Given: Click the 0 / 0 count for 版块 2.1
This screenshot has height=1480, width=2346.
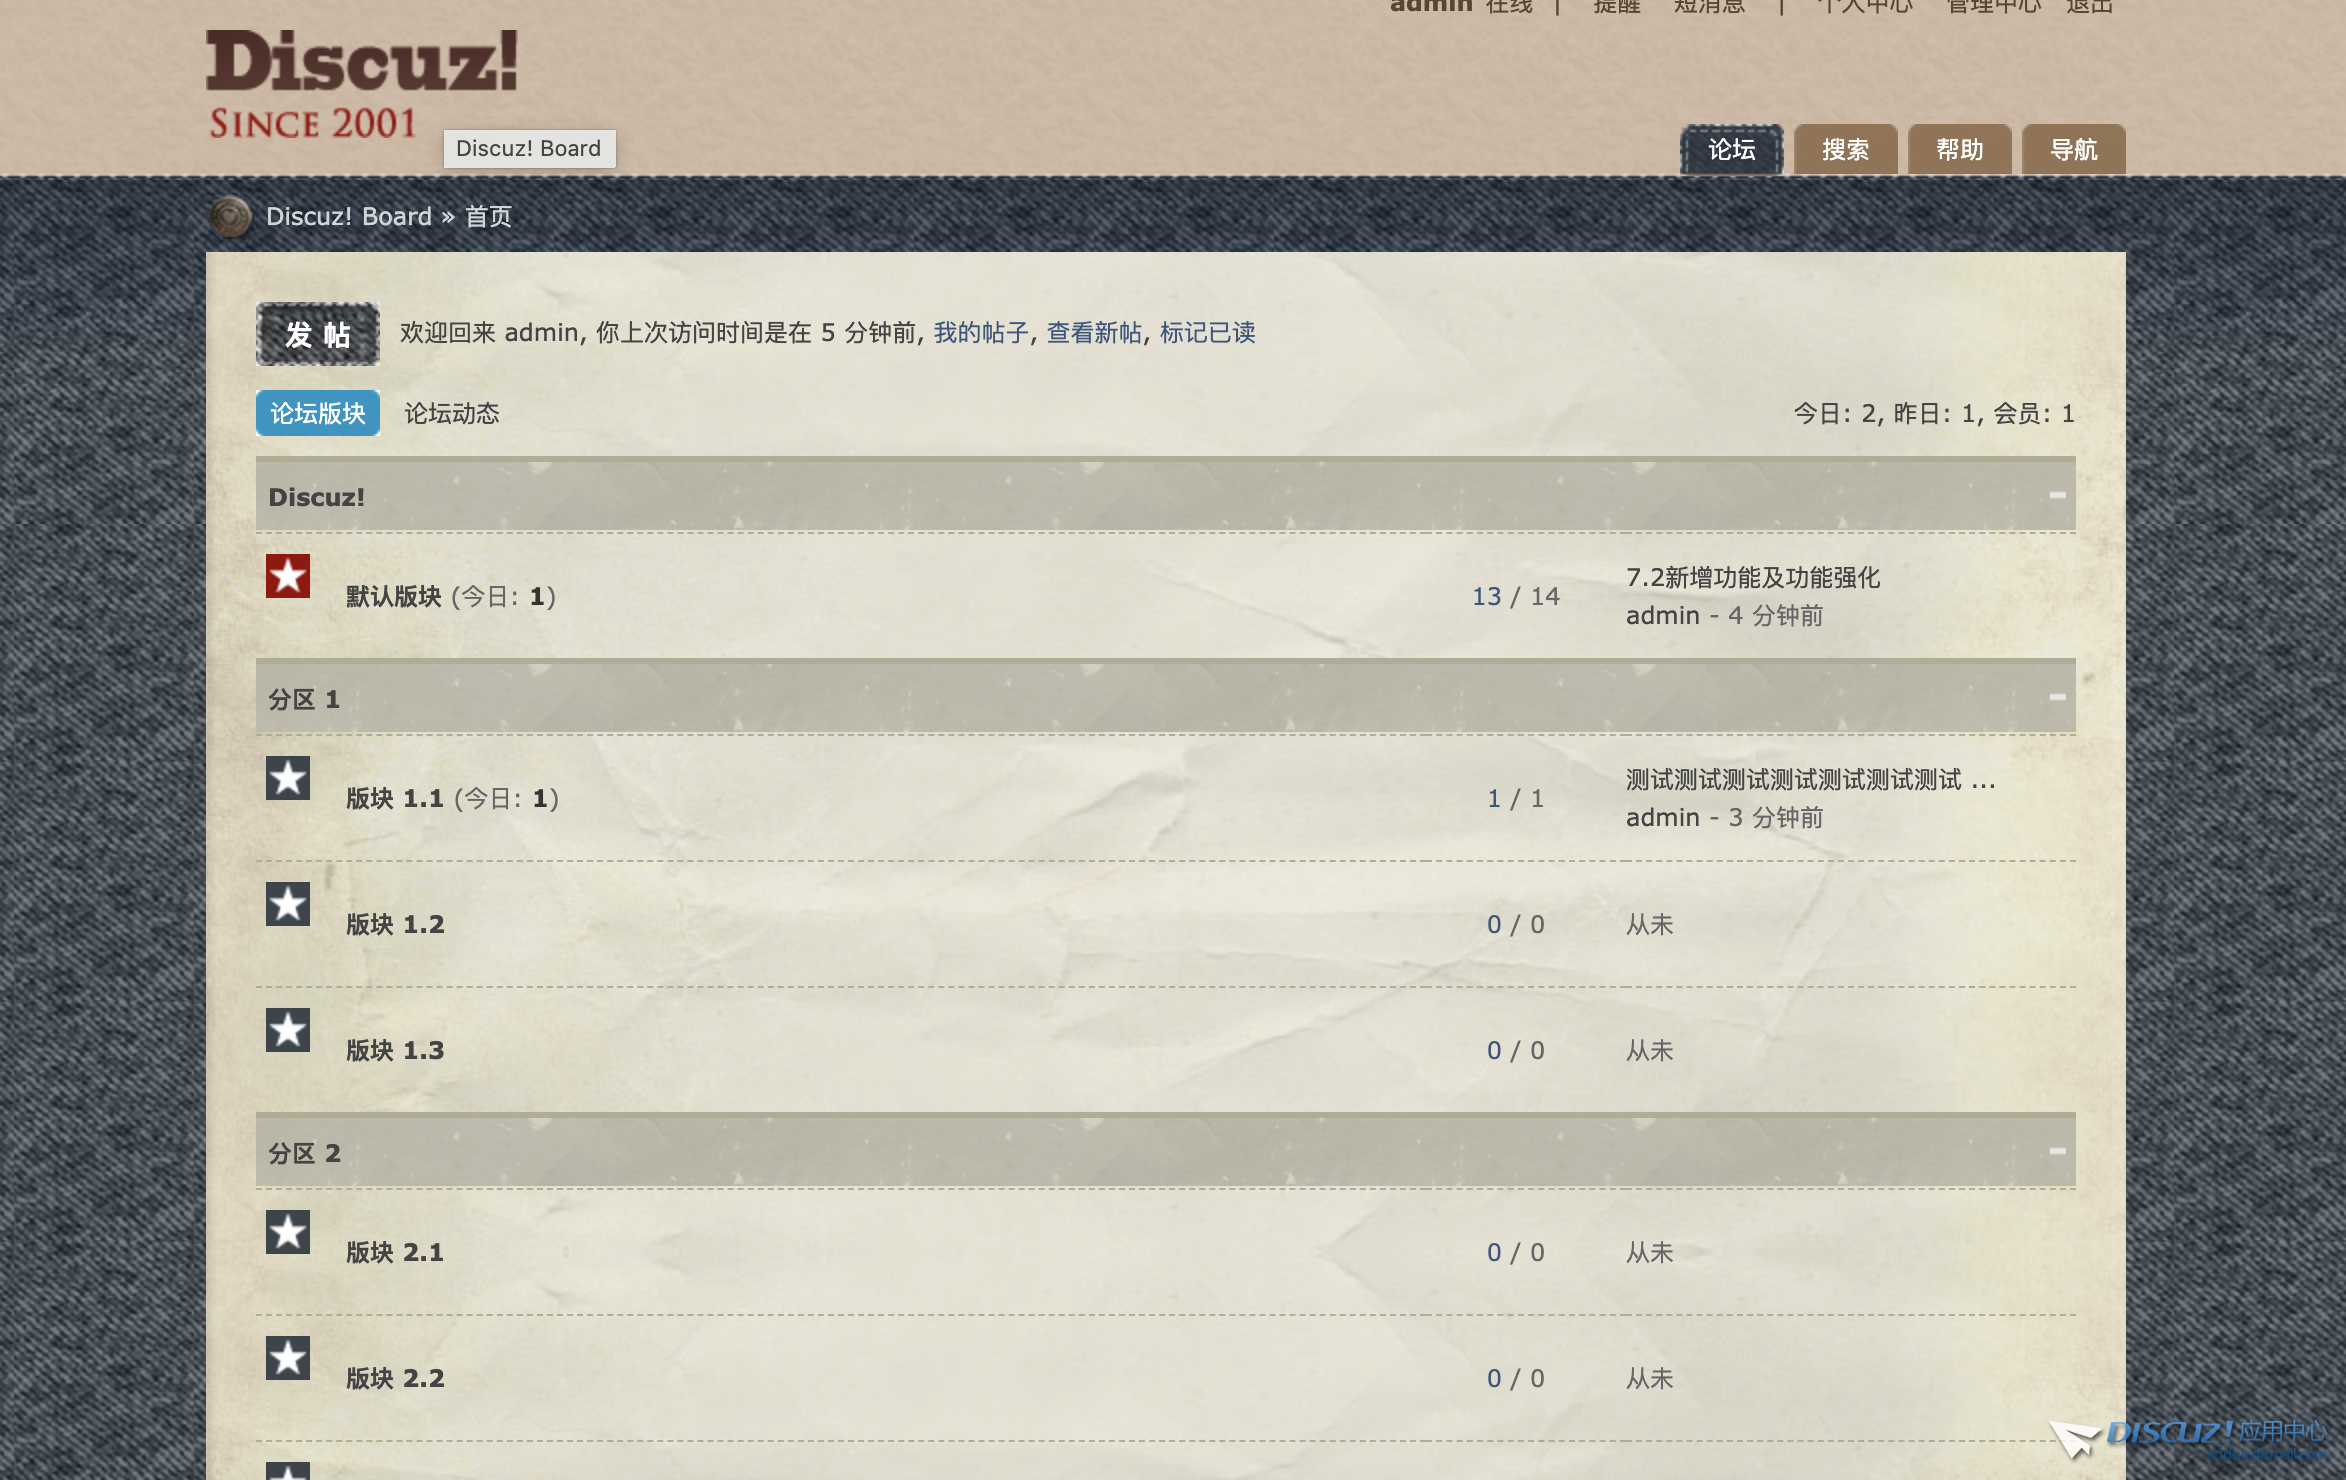Looking at the screenshot, I should pyautogui.click(x=1515, y=1253).
